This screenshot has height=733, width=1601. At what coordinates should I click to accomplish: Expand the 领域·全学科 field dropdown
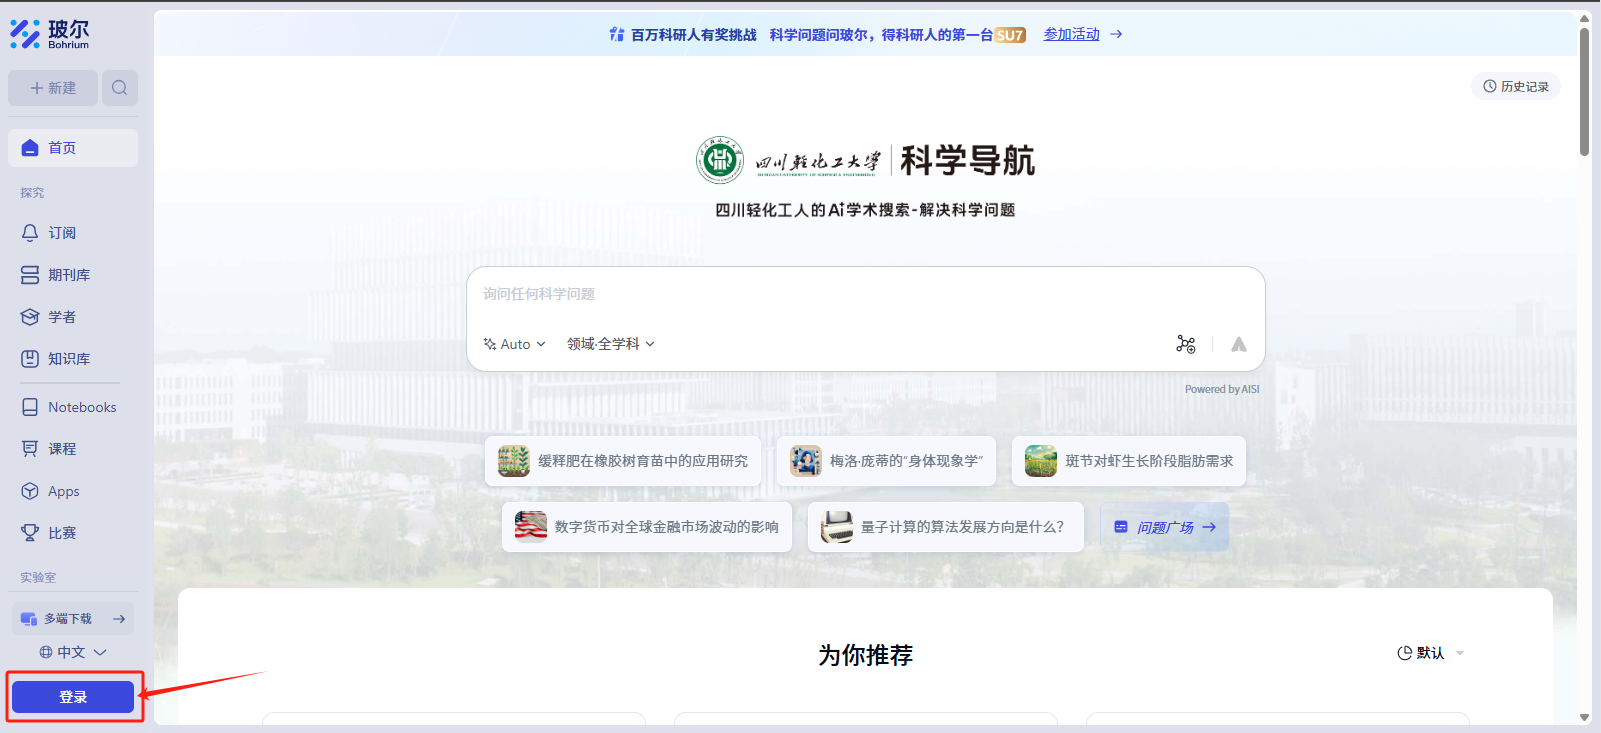coord(610,344)
